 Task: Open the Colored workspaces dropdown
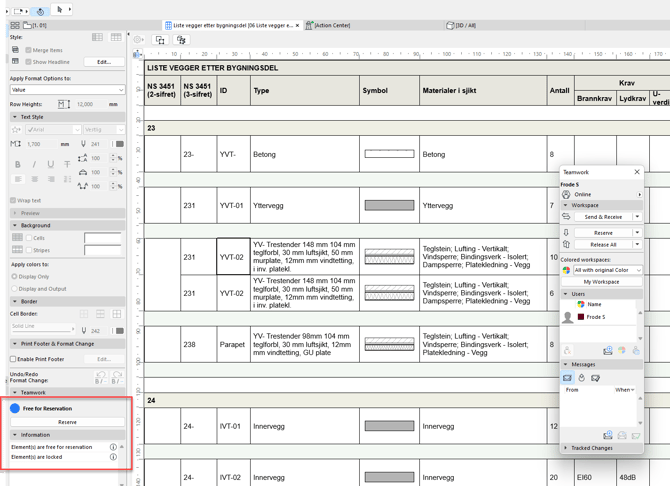(606, 270)
